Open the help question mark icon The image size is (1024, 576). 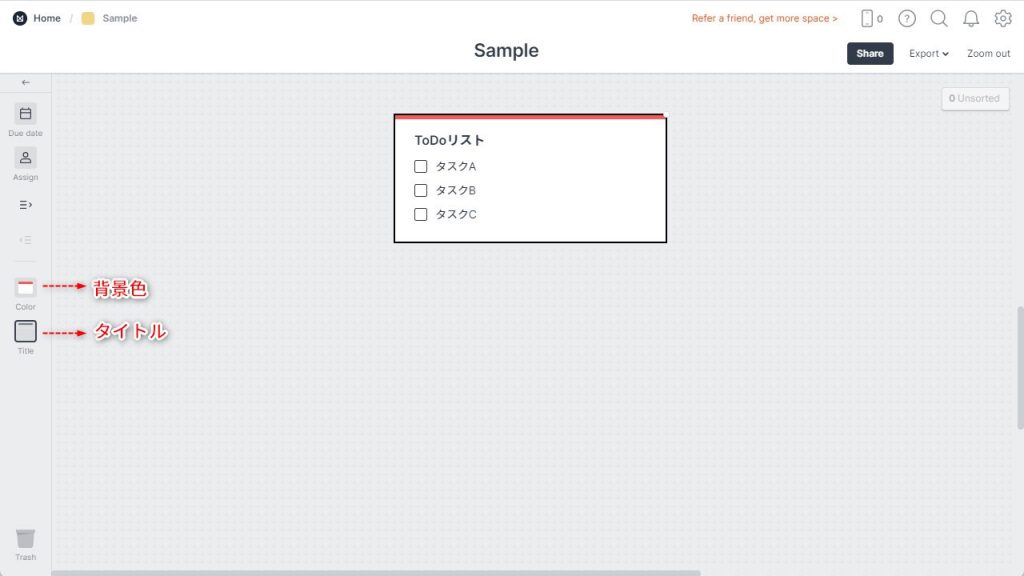pyautogui.click(x=907, y=18)
